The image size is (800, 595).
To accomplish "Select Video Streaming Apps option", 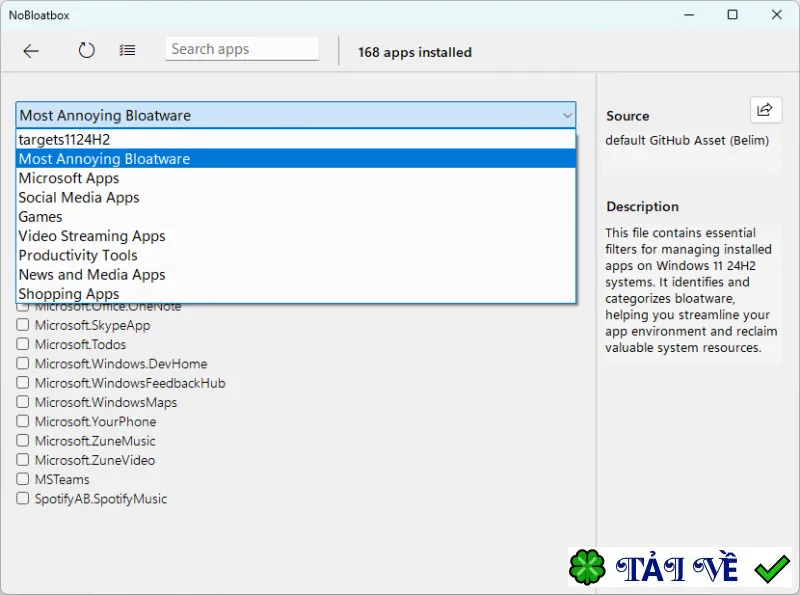I will (296, 236).
